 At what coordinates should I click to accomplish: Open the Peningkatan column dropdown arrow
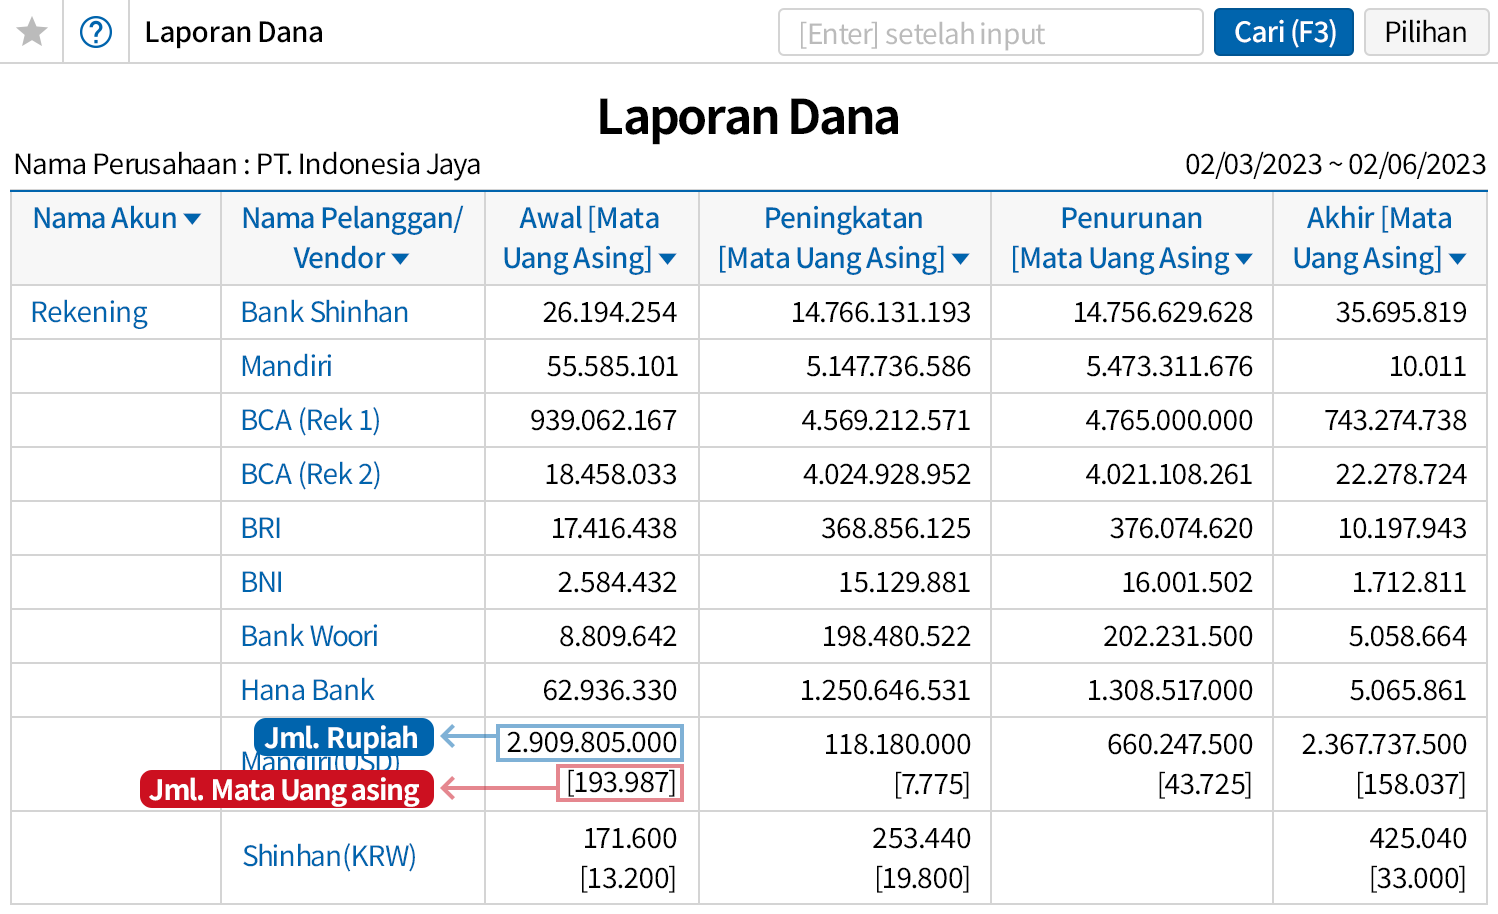(x=961, y=259)
